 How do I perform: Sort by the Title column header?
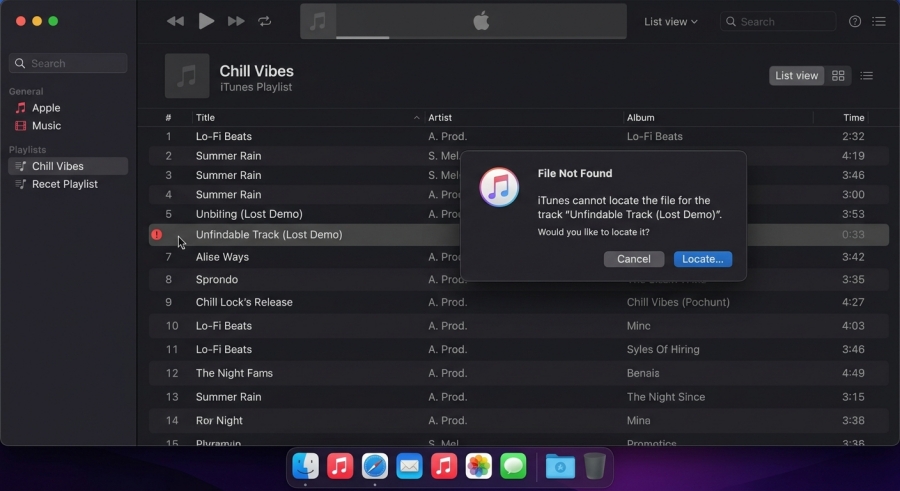click(x=205, y=118)
